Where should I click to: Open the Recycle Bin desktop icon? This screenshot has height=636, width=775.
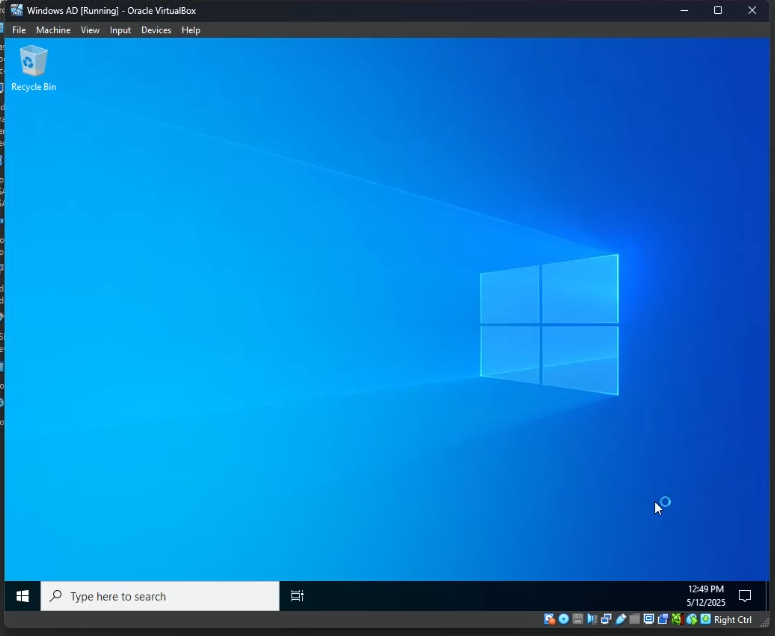(x=33, y=68)
